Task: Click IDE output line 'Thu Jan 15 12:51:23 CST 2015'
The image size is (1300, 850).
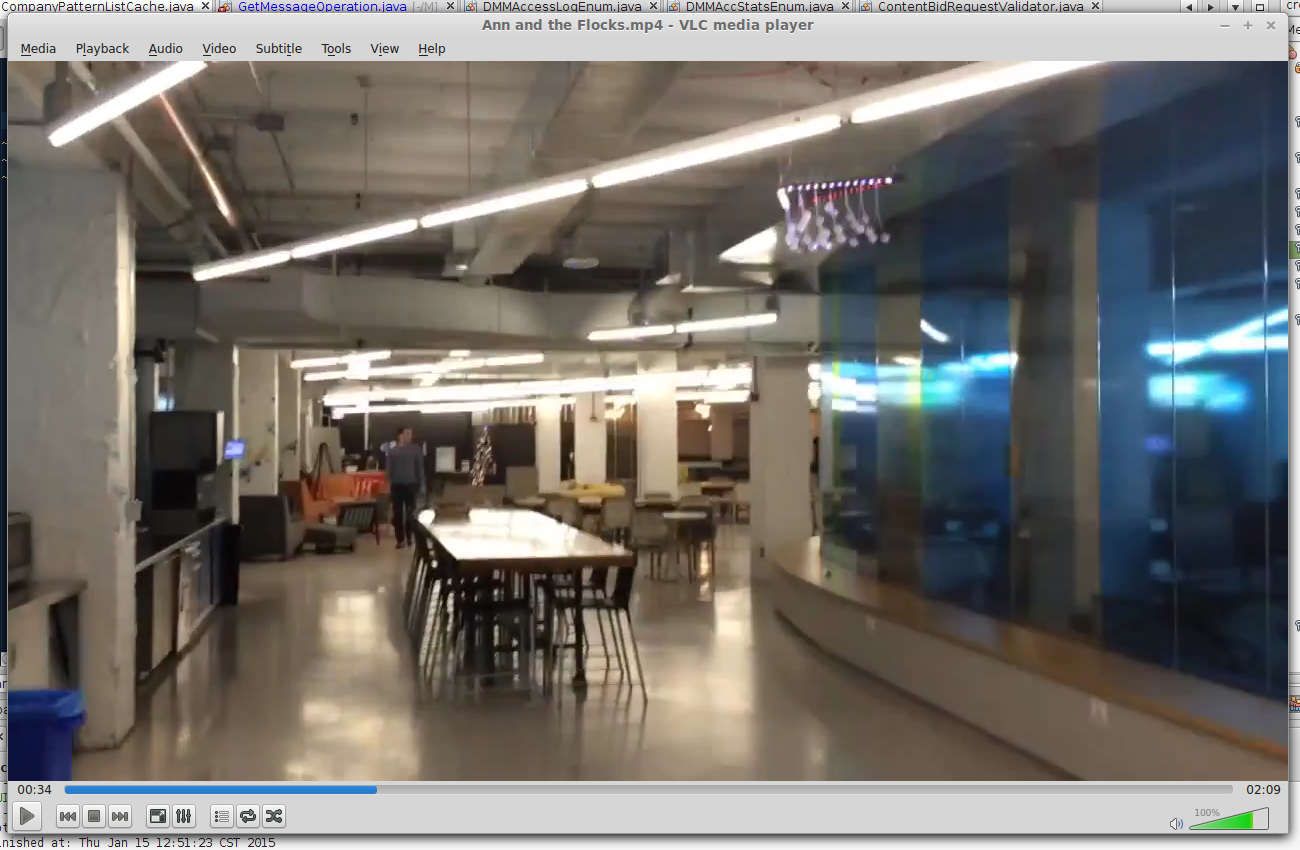Action: click(x=177, y=842)
